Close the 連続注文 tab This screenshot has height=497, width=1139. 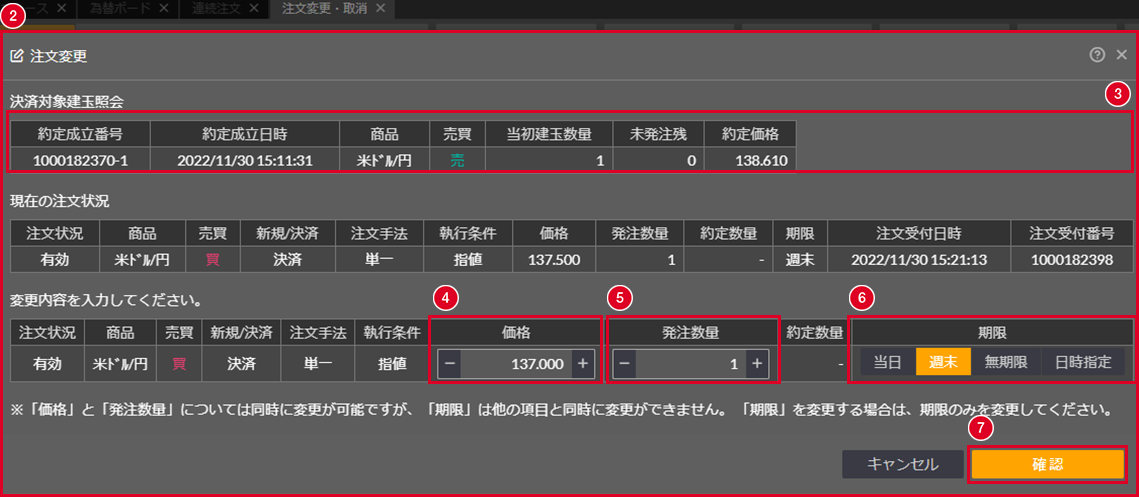pos(254,8)
